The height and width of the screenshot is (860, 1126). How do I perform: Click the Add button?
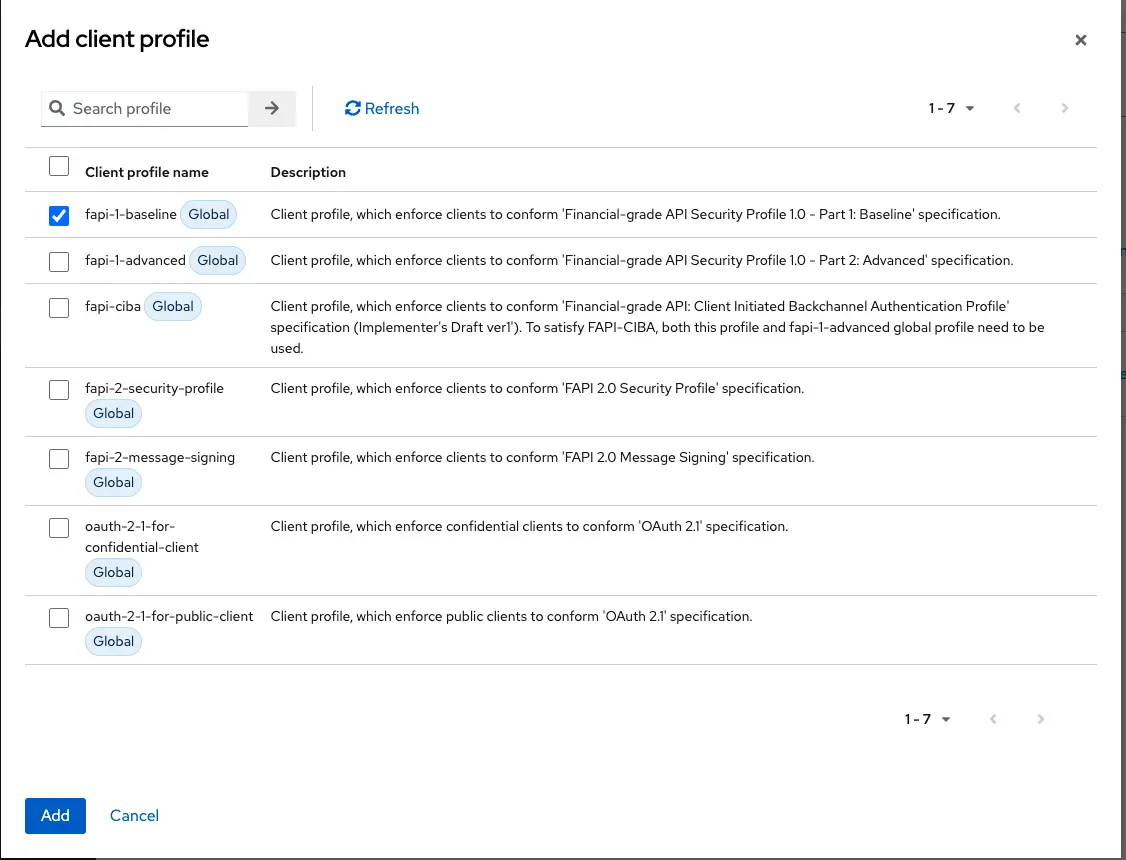point(55,816)
